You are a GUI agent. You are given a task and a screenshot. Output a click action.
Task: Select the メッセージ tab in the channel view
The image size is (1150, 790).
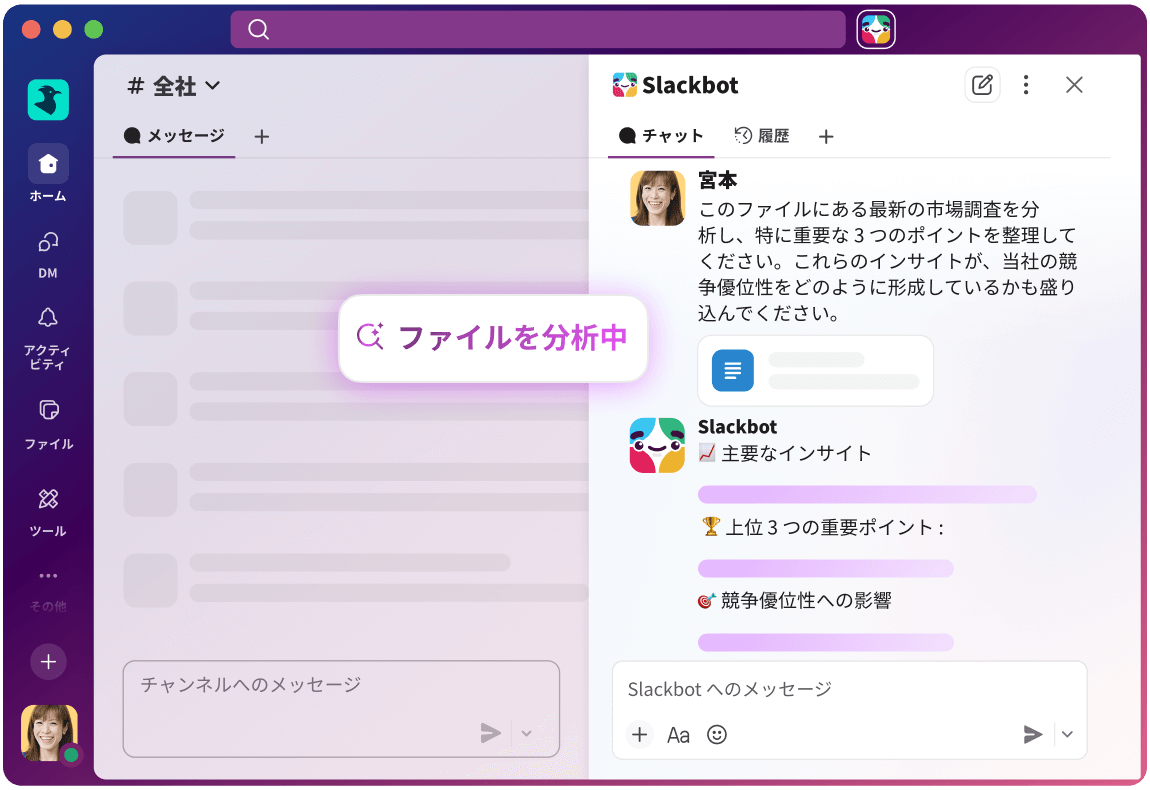pyautogui.click(x=173, y=136)
